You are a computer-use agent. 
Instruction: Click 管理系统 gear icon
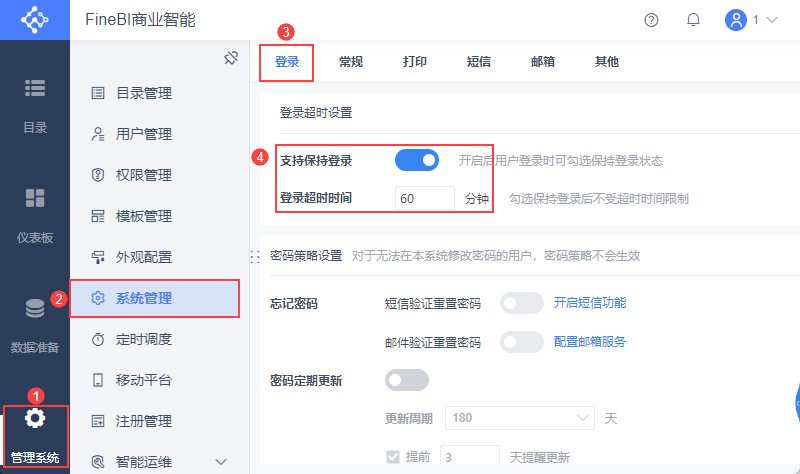[35, 418]
